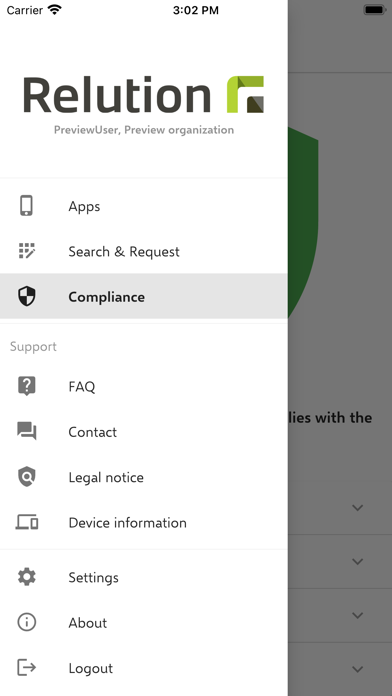Tap the info circle About icon

click(x=27, y=622)
